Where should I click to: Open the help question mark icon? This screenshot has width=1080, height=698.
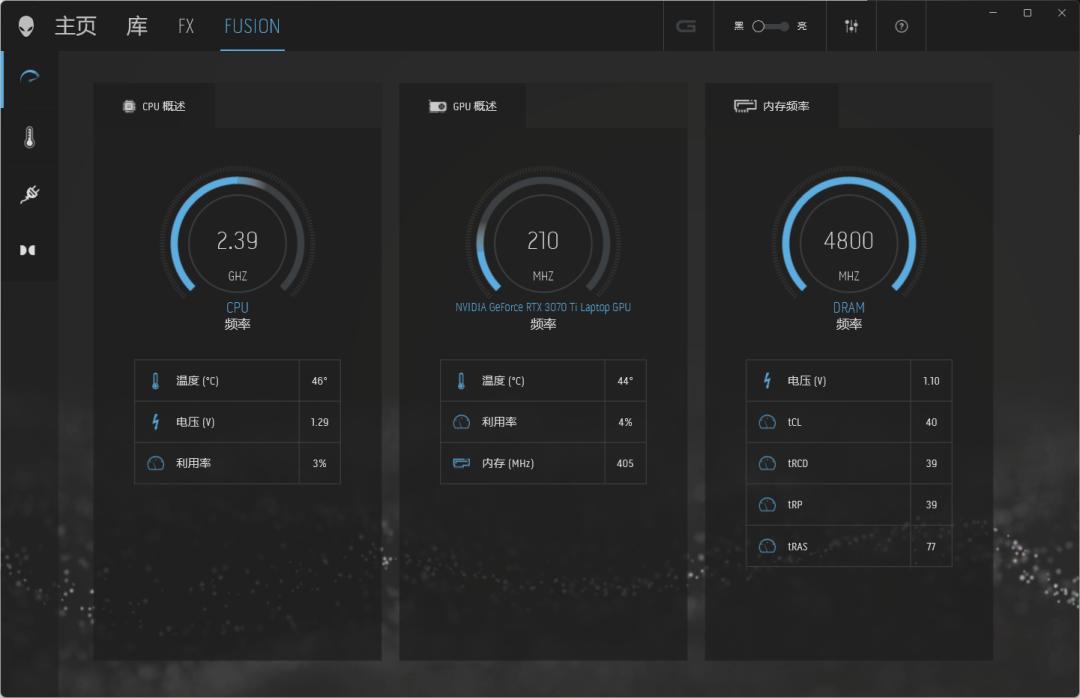click(901, 26)
